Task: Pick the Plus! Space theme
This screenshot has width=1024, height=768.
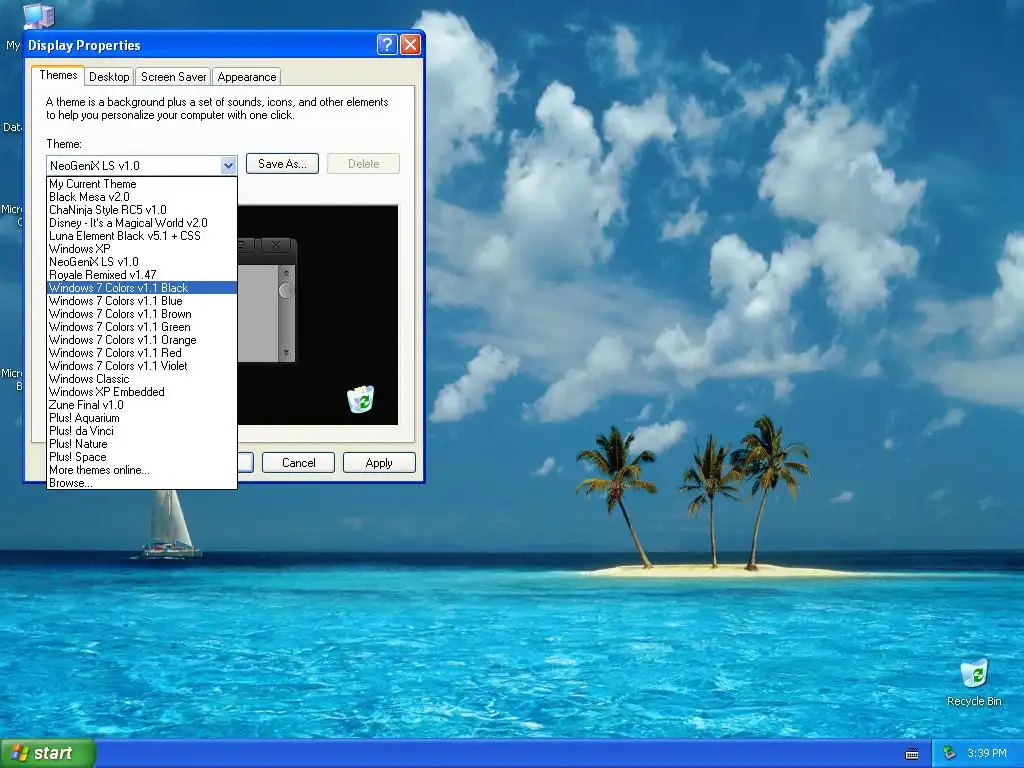Action: coord(142,457)
